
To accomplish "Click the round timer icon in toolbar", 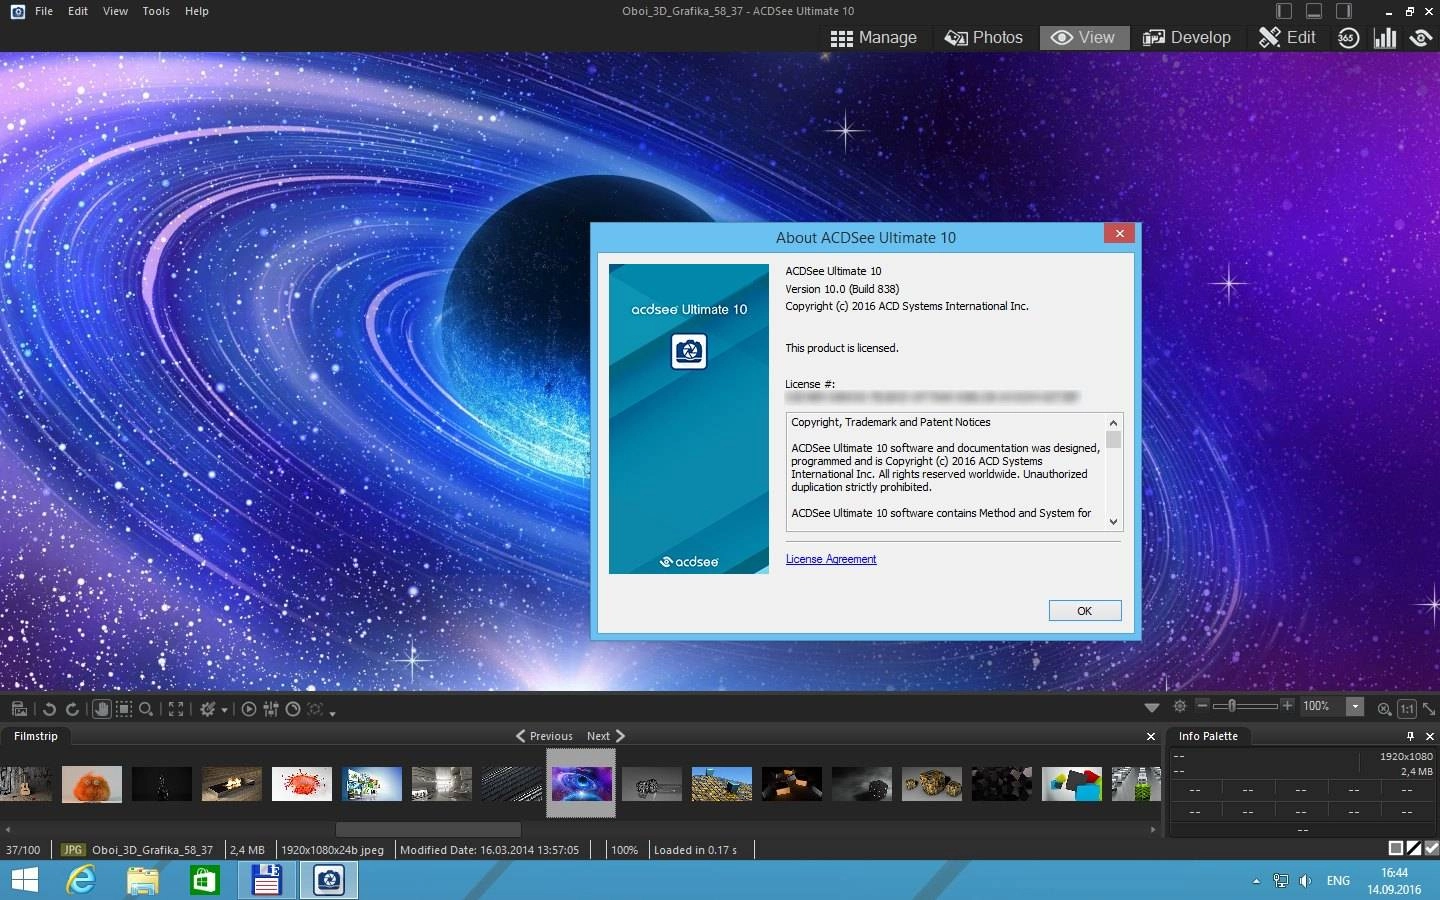I will click(x=293, y=709).
